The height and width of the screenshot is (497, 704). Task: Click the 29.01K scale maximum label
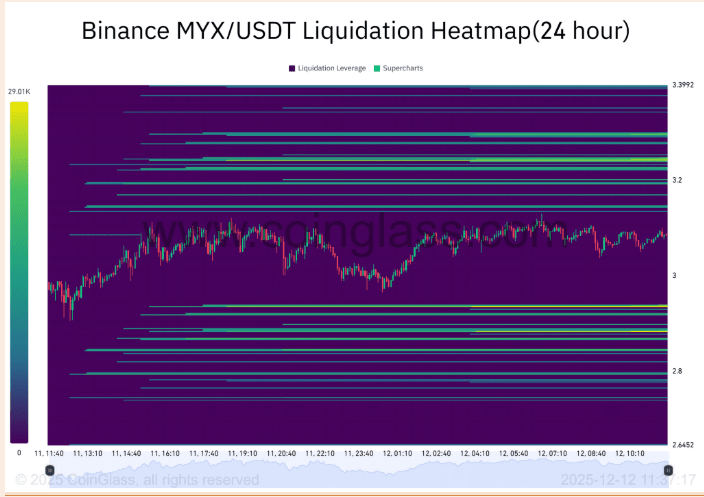(19, 92)
